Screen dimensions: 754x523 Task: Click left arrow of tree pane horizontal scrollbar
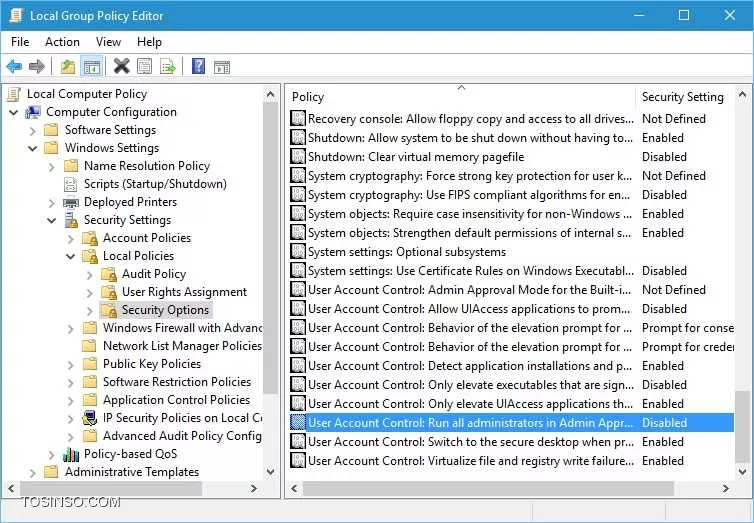click(x=10, y=489)
